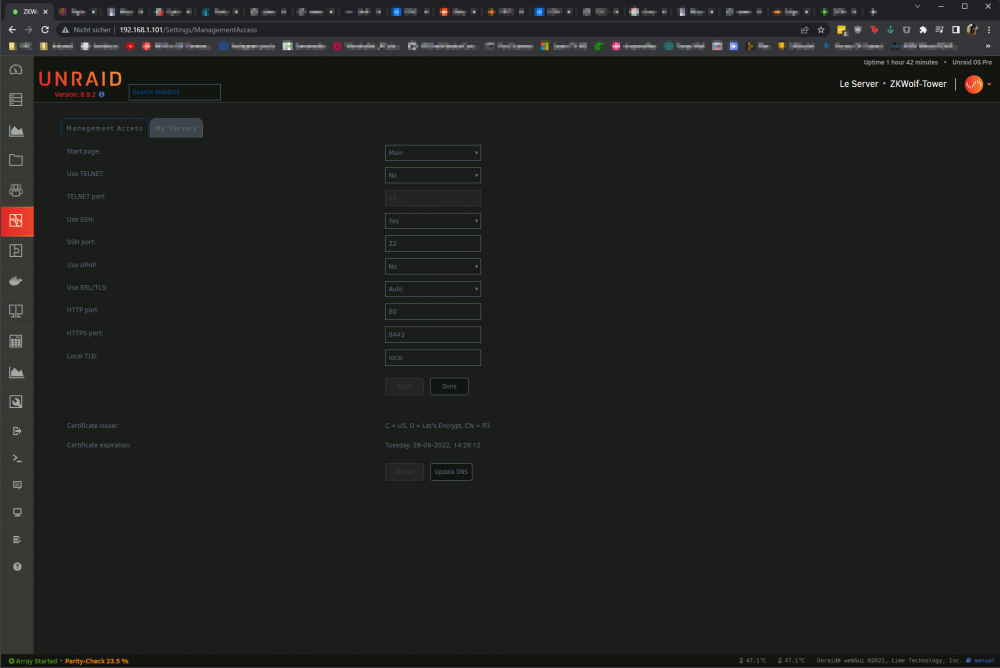
Task: Click the greyed Apply button
Action: click(404, 387)
